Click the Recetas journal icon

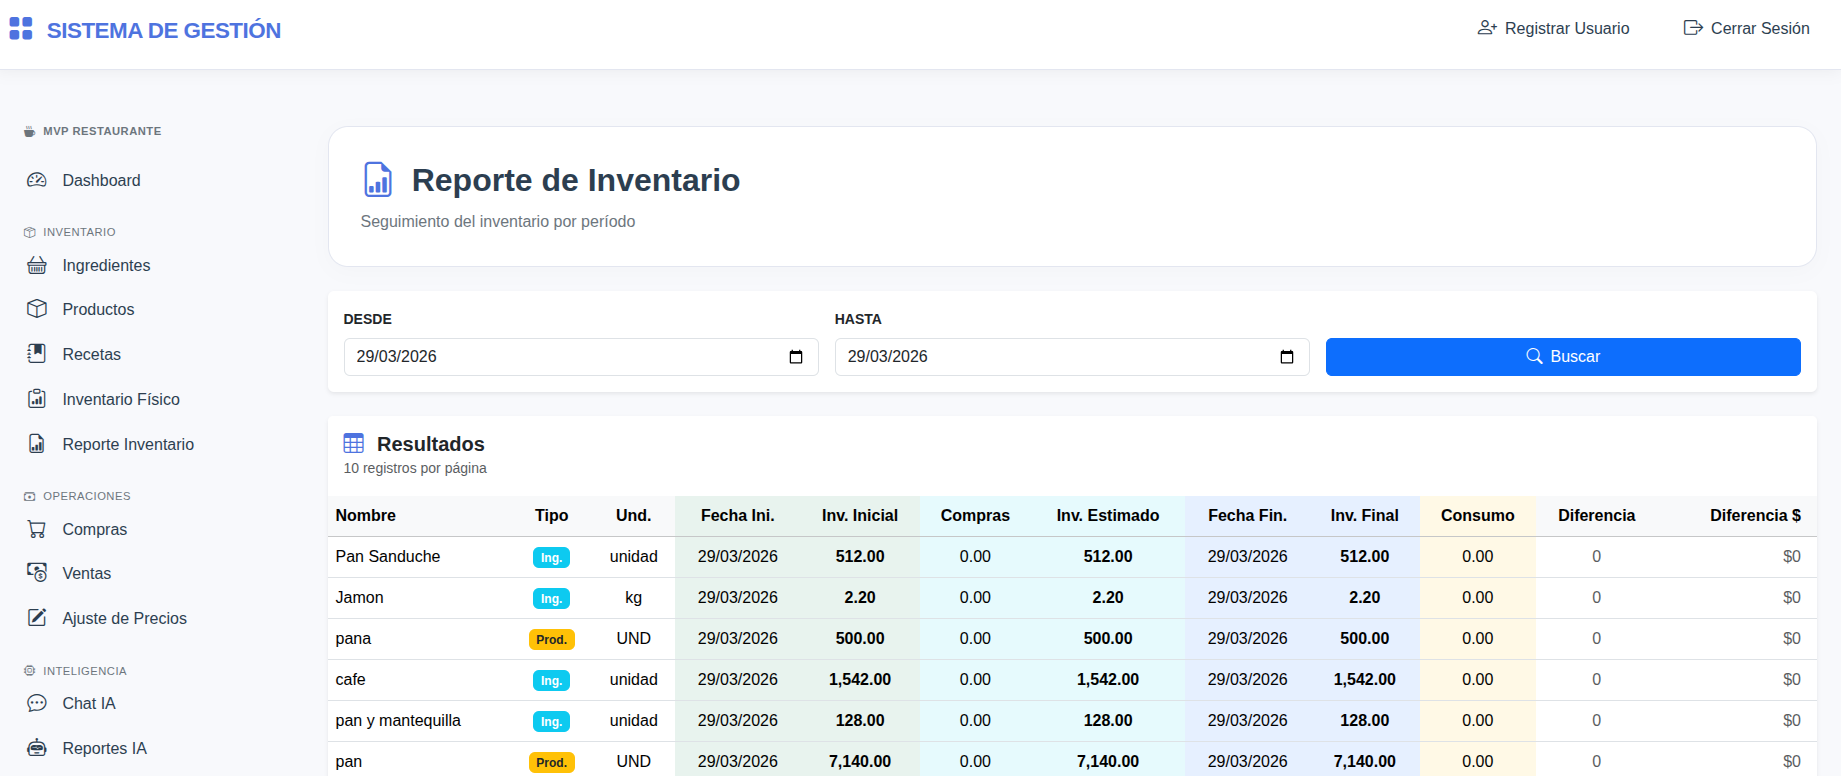37,354
